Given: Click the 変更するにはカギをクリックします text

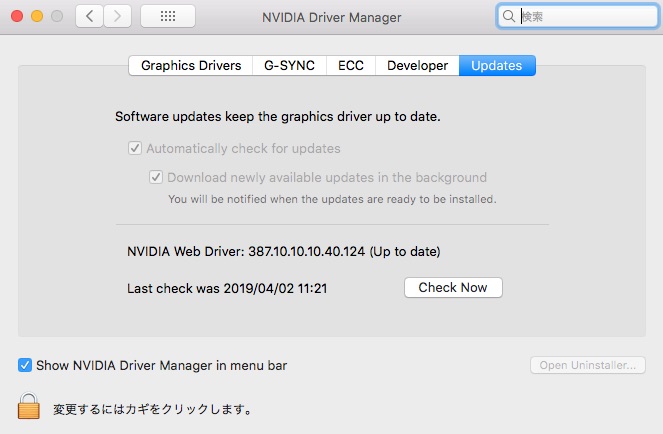Looking at the screenshot, I should 153,409.
